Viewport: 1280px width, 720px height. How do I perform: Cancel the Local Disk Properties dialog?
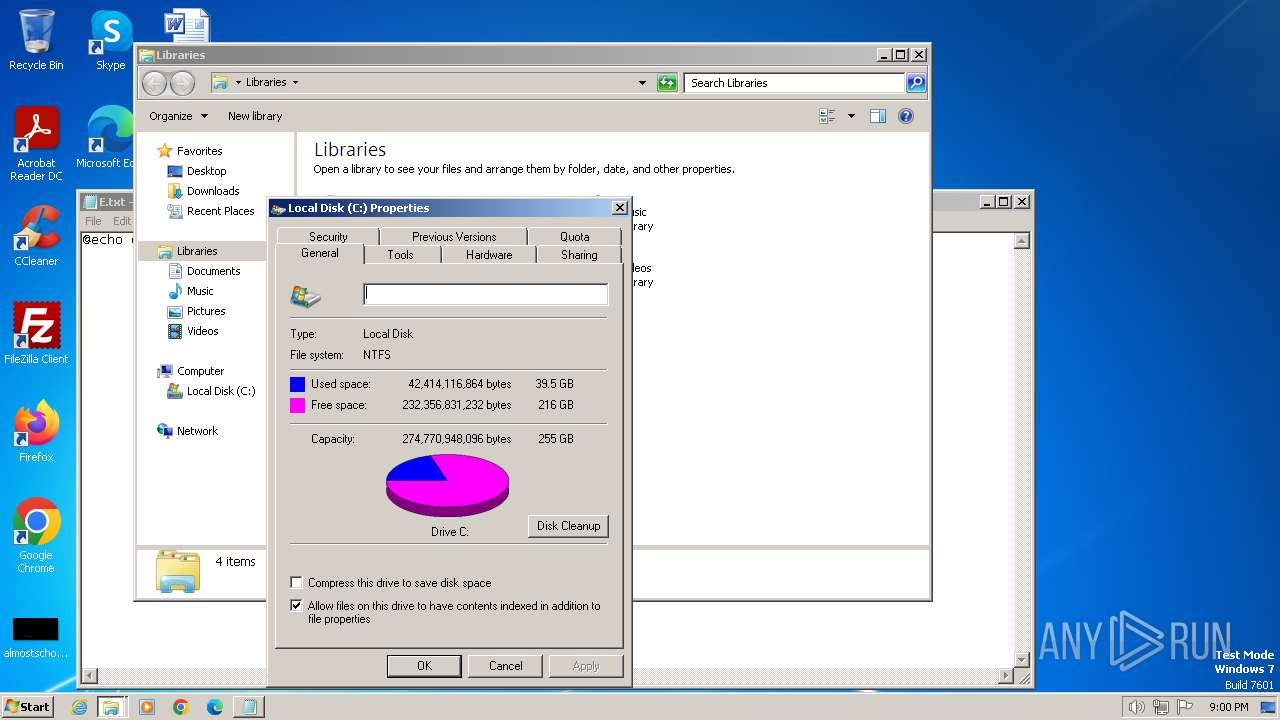tap(506, 666)
